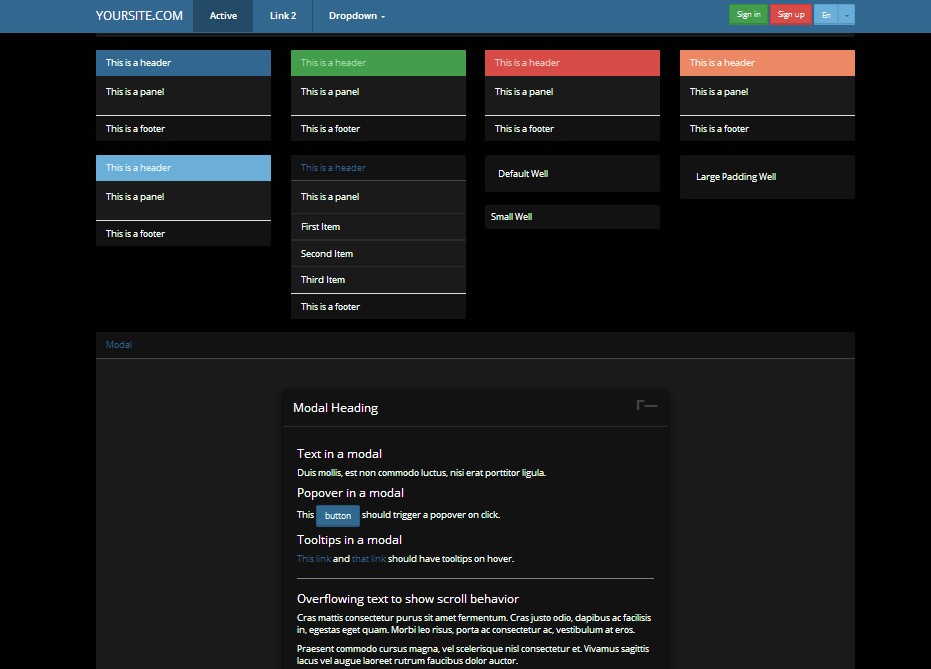Click the Default Well box
931x669 pixels.
point(572,173)
